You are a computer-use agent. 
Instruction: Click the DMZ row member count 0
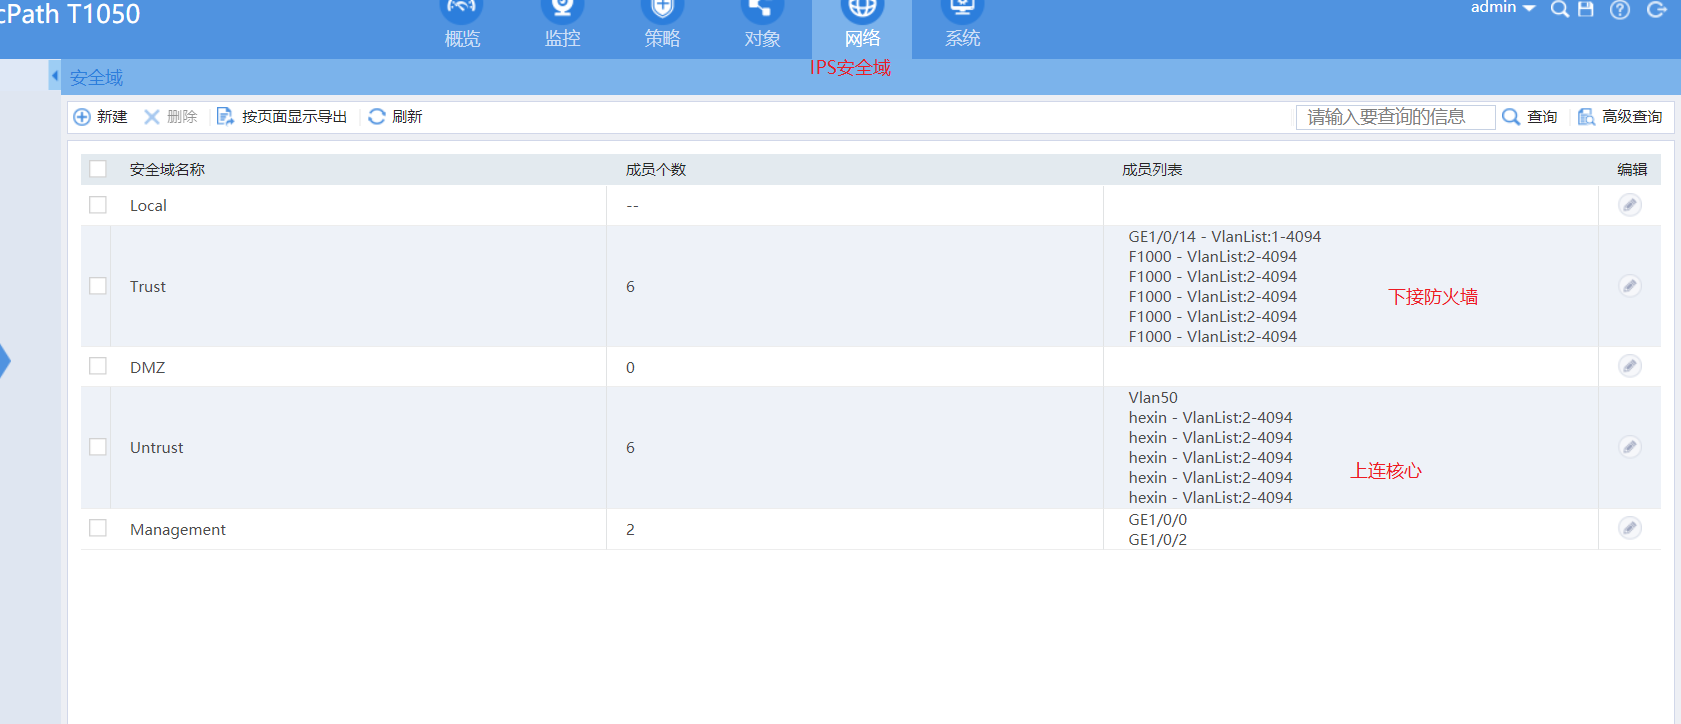(x=630, y=368)
